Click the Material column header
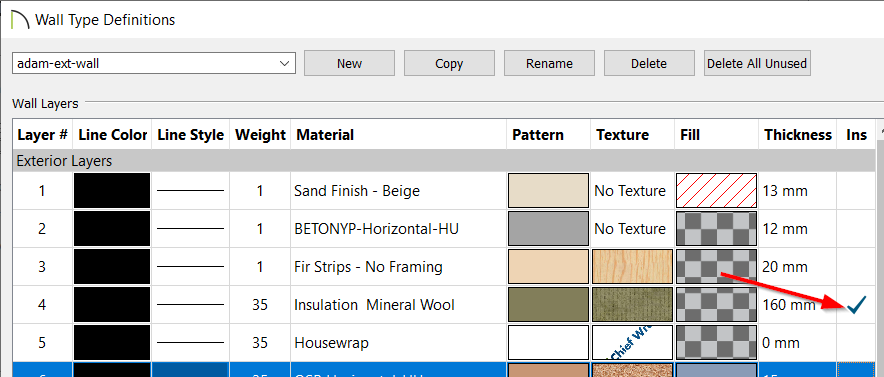884x377 pixels. pos(399,135)
